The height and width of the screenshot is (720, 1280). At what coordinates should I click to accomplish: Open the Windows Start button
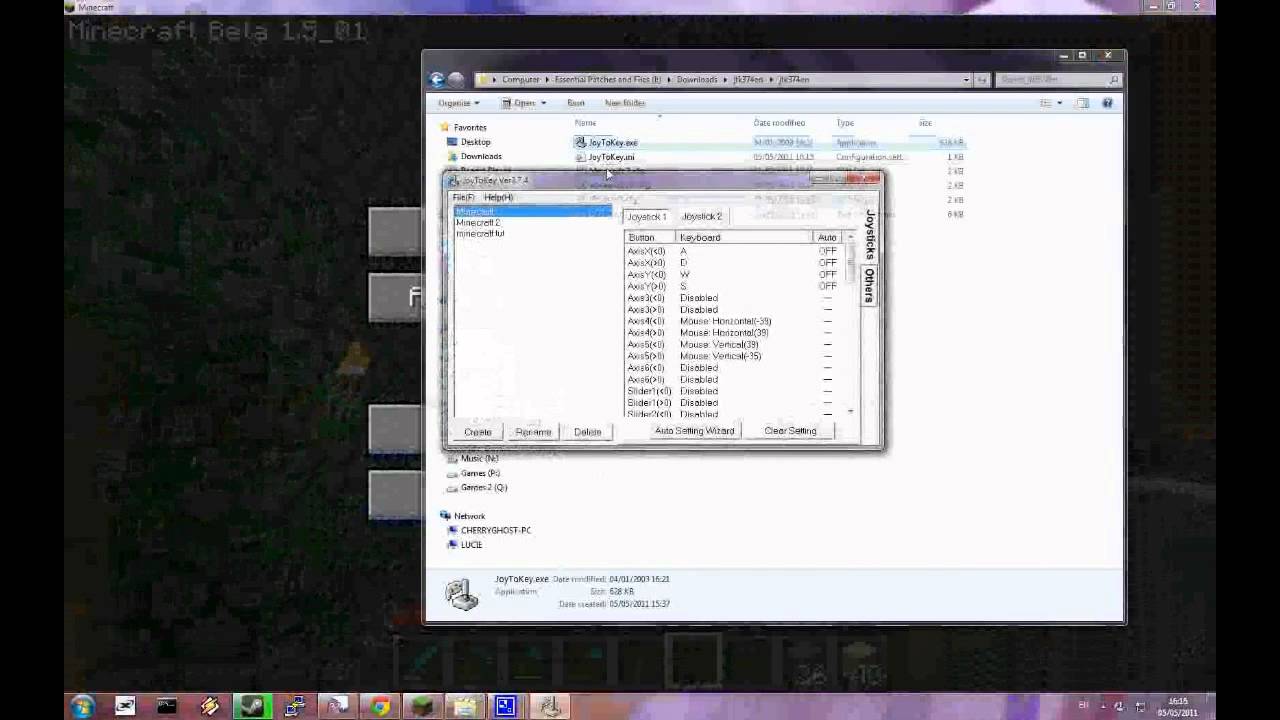coord(82,706)
